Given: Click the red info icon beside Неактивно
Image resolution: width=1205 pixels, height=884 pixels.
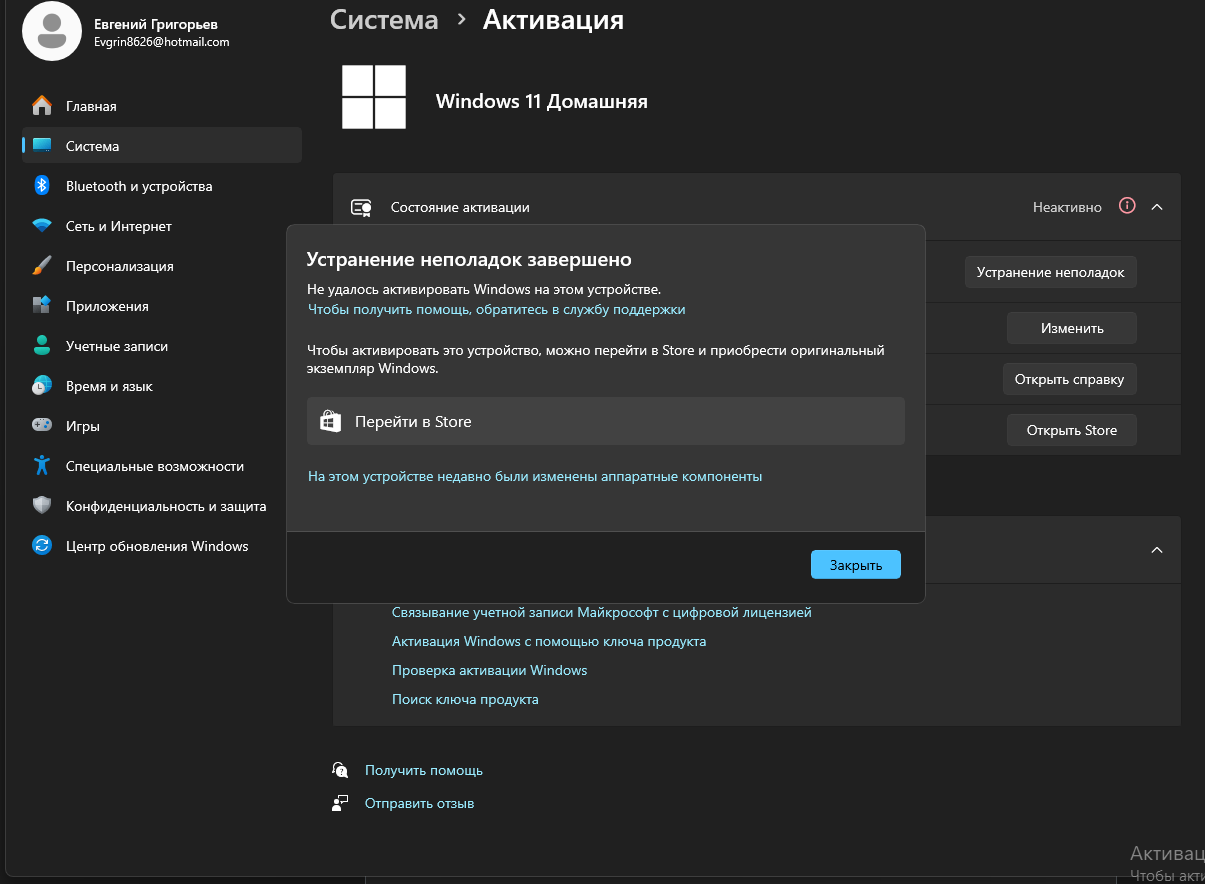Looking at the screenshot, I should pos(1127,206).
